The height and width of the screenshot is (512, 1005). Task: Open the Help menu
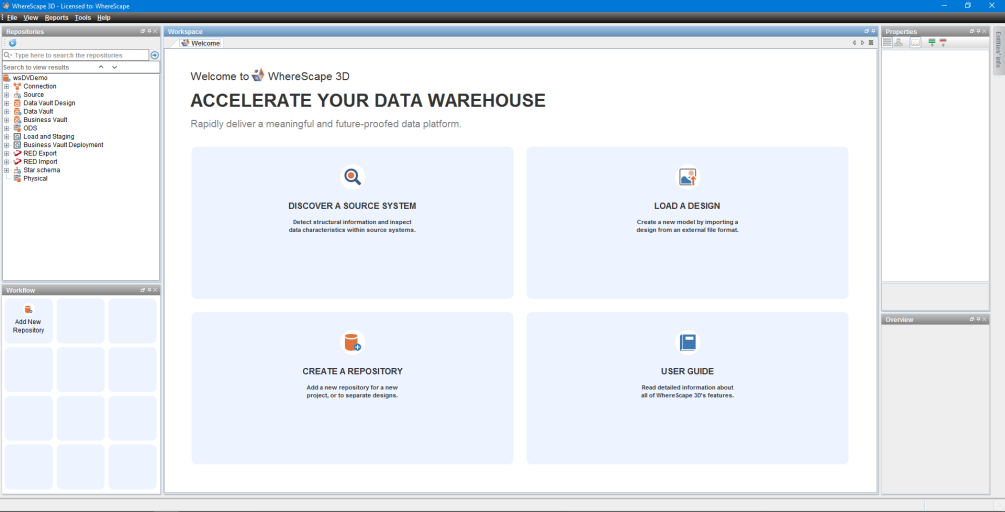104,18
